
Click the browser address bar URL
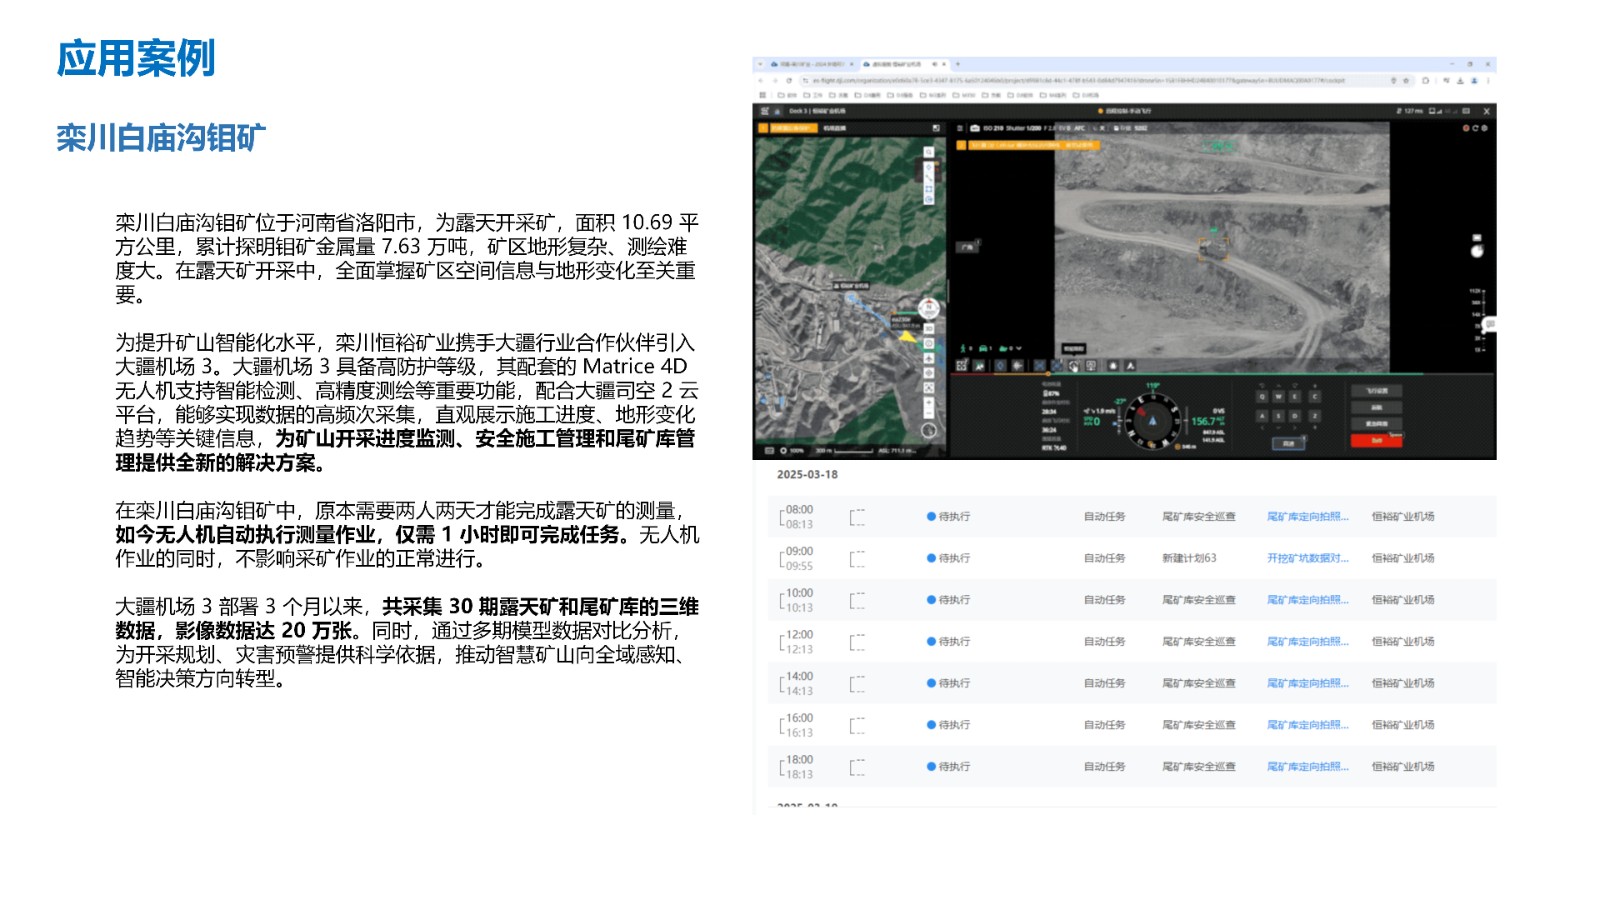coord(1080,80)
